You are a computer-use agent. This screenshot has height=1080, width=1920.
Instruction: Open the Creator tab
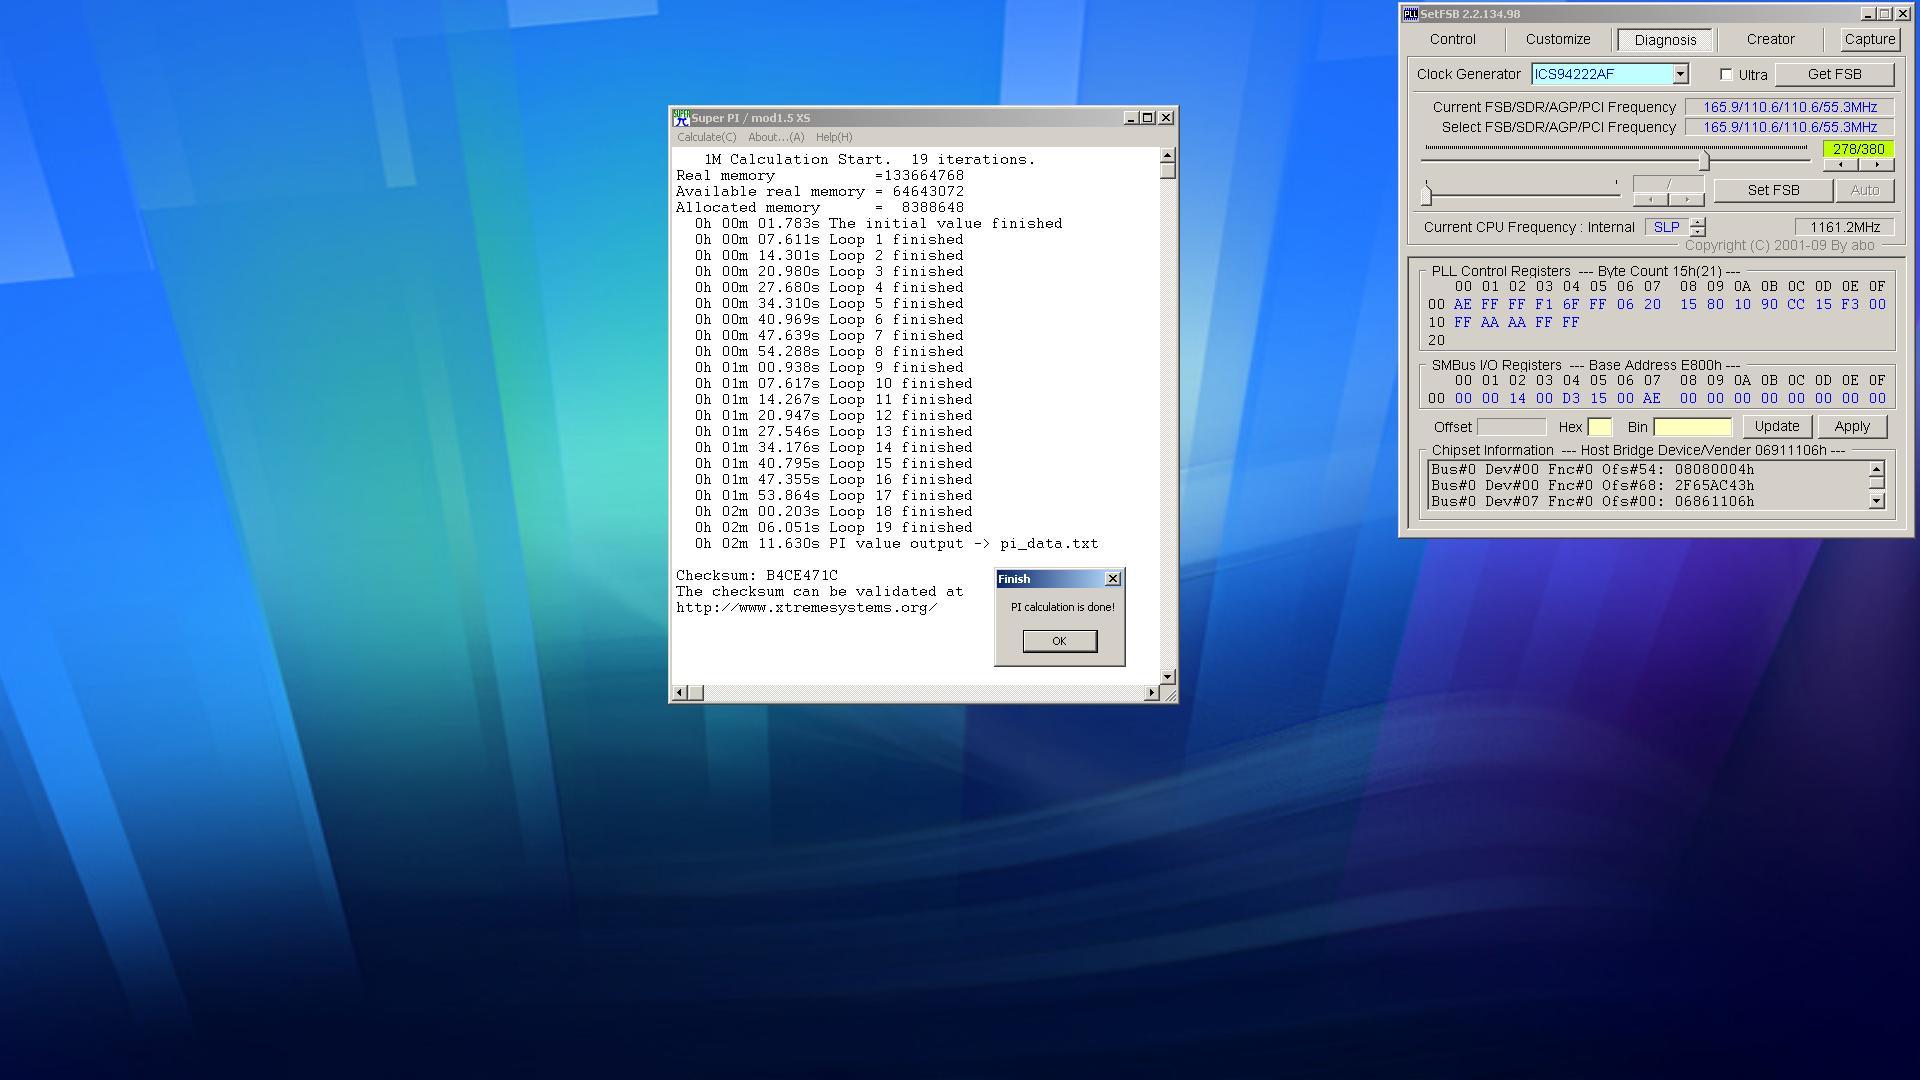click(x=1770, y=40)
